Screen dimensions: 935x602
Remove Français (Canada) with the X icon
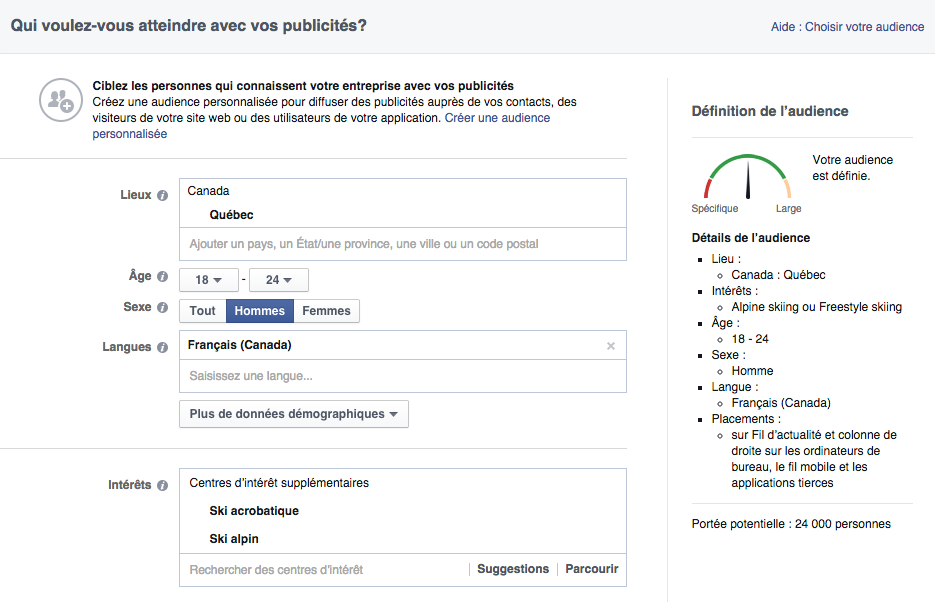610,344
